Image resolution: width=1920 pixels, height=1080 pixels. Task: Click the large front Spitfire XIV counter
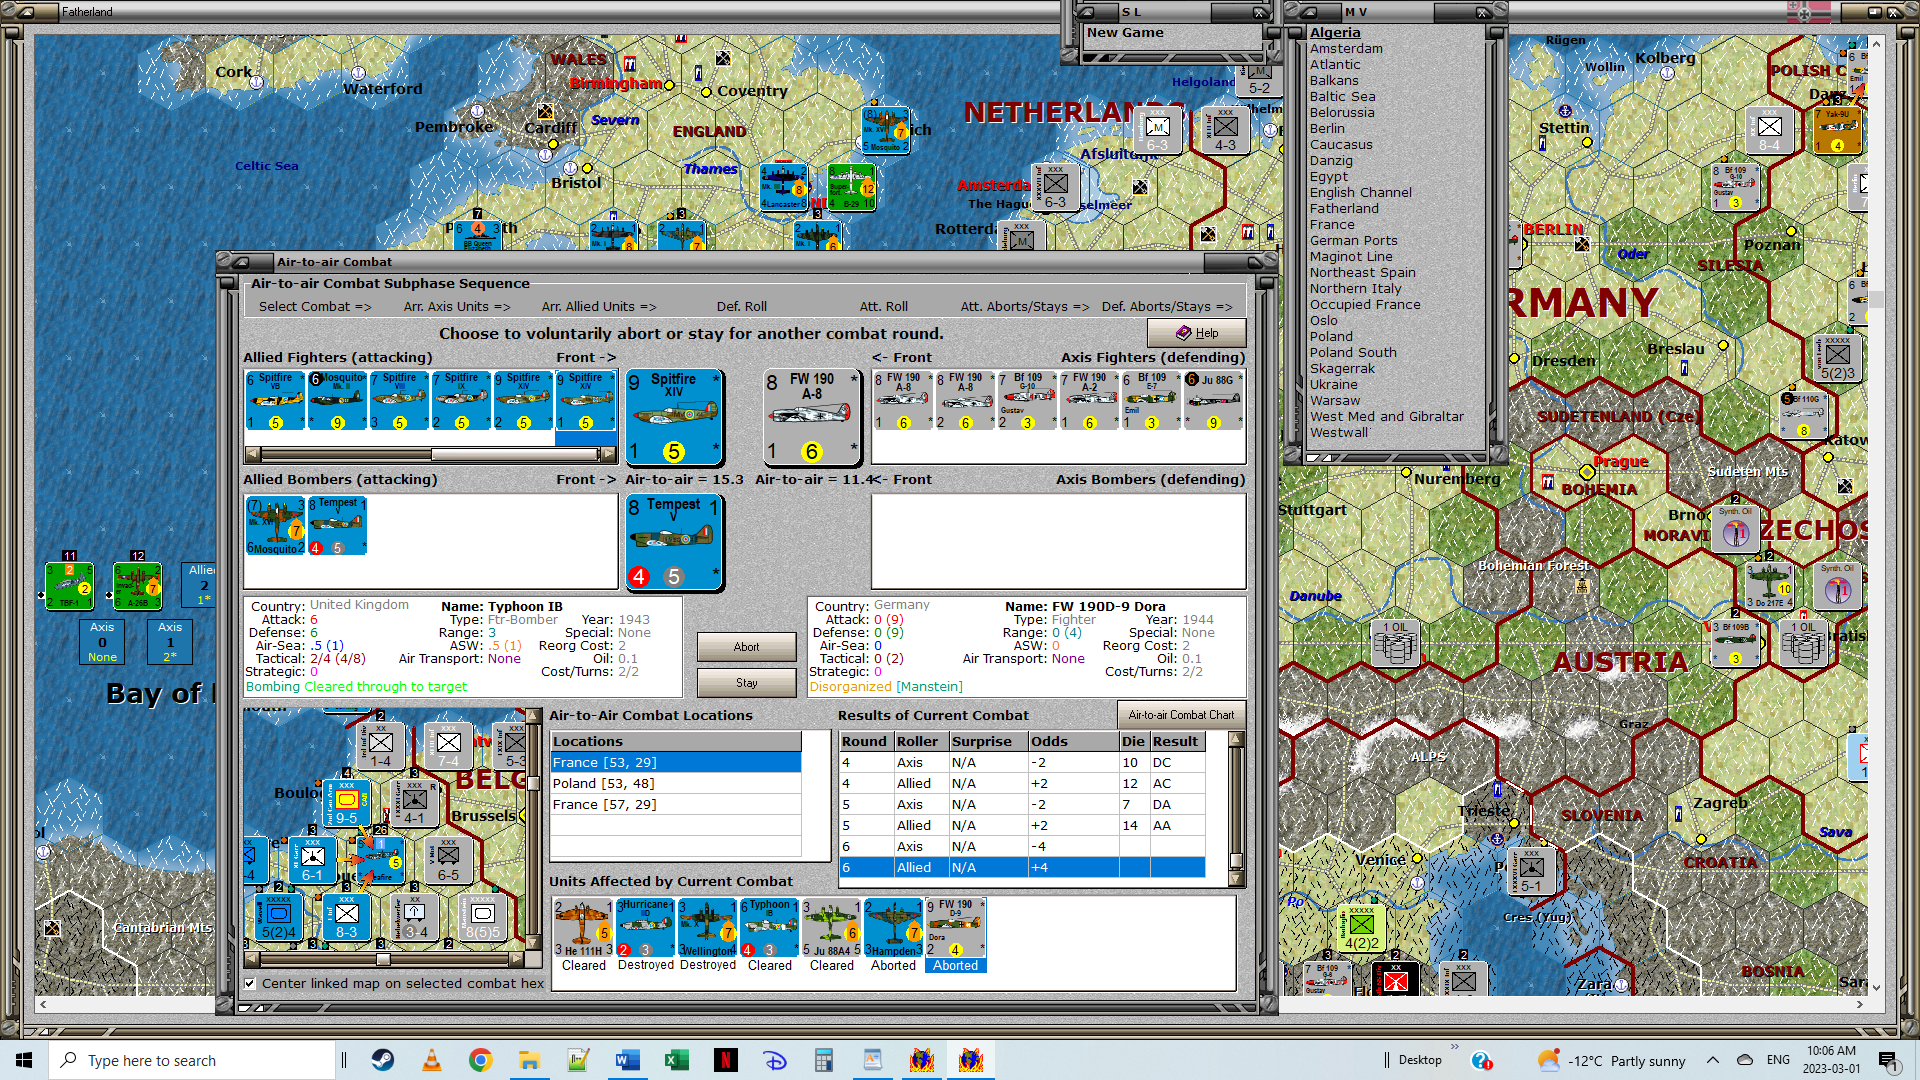tap(674, 417)
